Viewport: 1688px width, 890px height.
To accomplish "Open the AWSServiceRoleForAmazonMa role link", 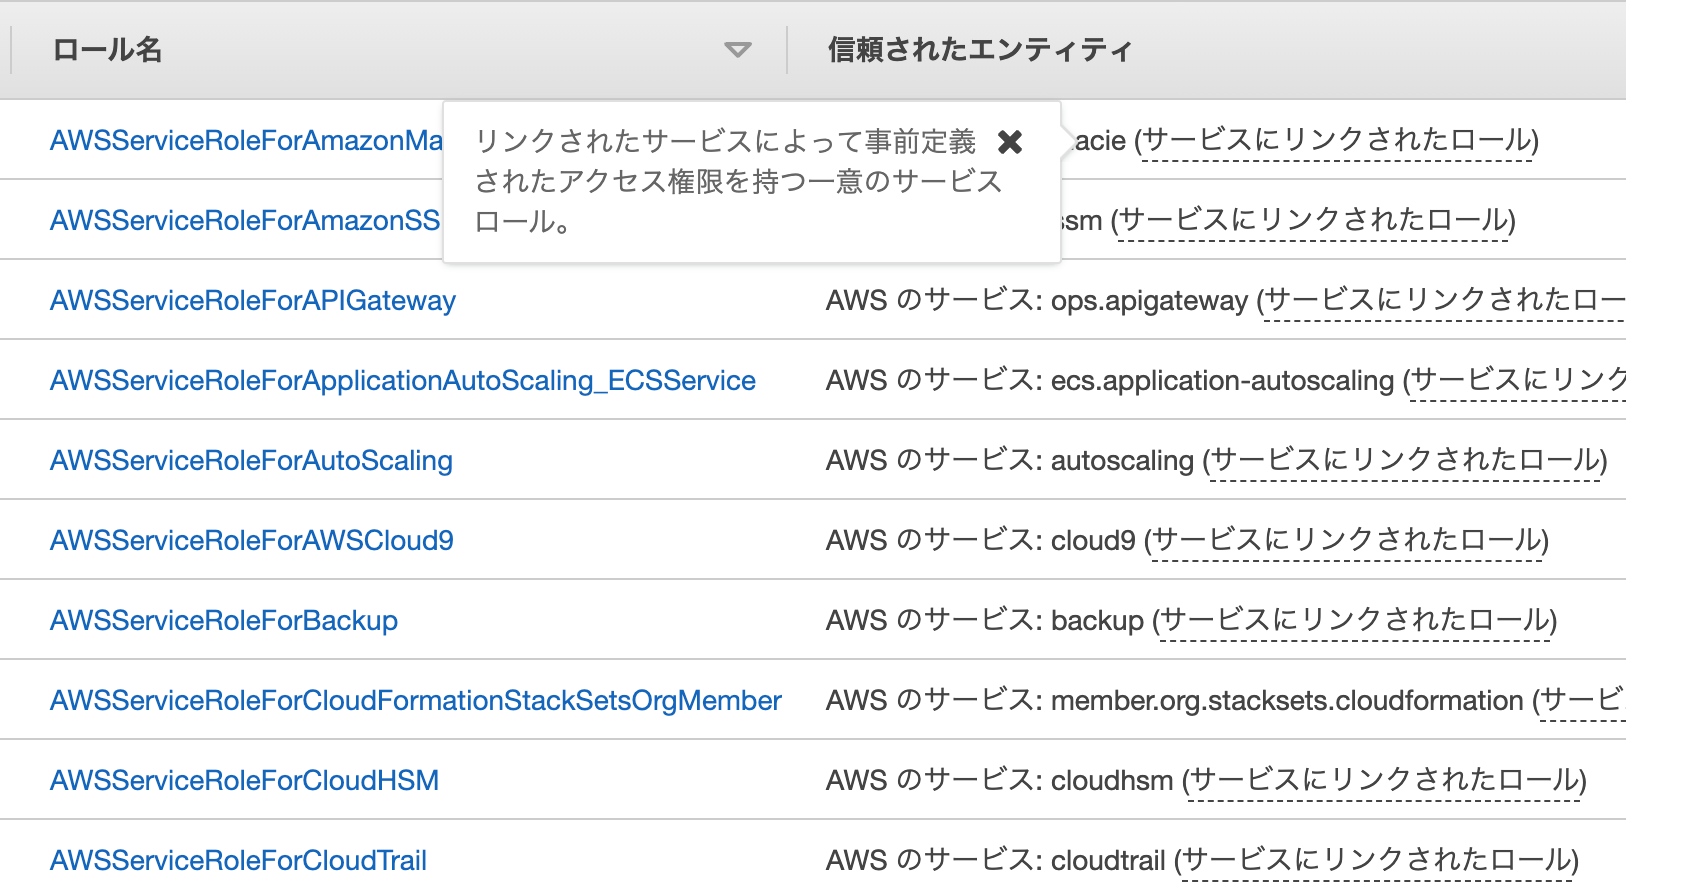I will [246, 140].
